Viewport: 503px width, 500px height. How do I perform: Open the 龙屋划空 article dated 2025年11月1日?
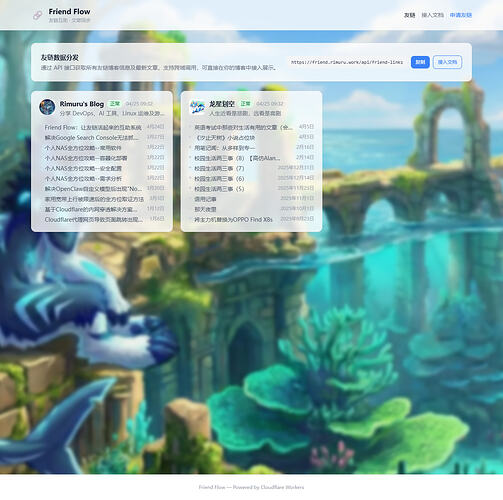click(x=205, y=199)
